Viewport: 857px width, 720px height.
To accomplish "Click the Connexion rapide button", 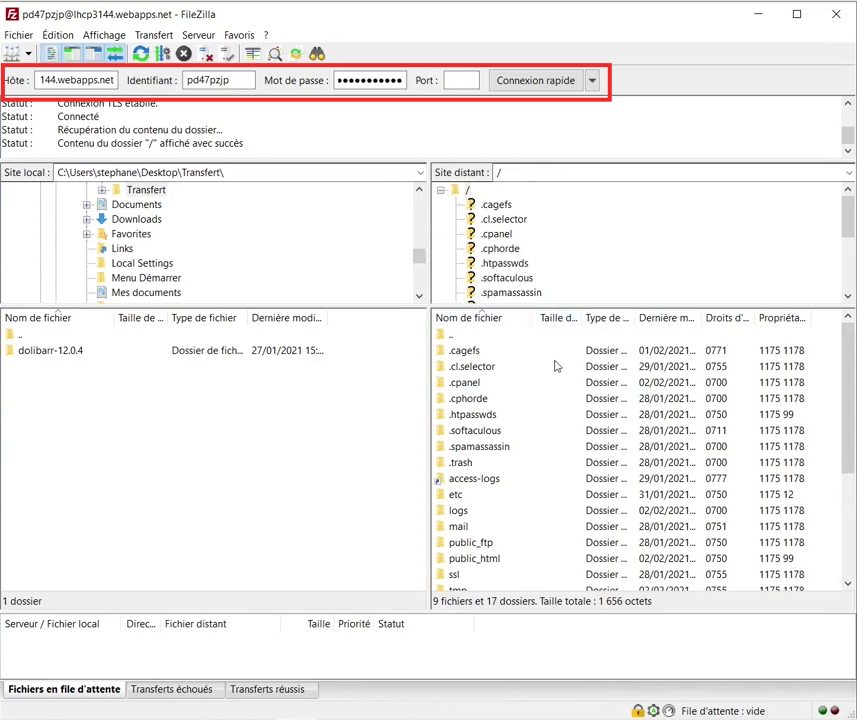I will (x=536, y=81).
